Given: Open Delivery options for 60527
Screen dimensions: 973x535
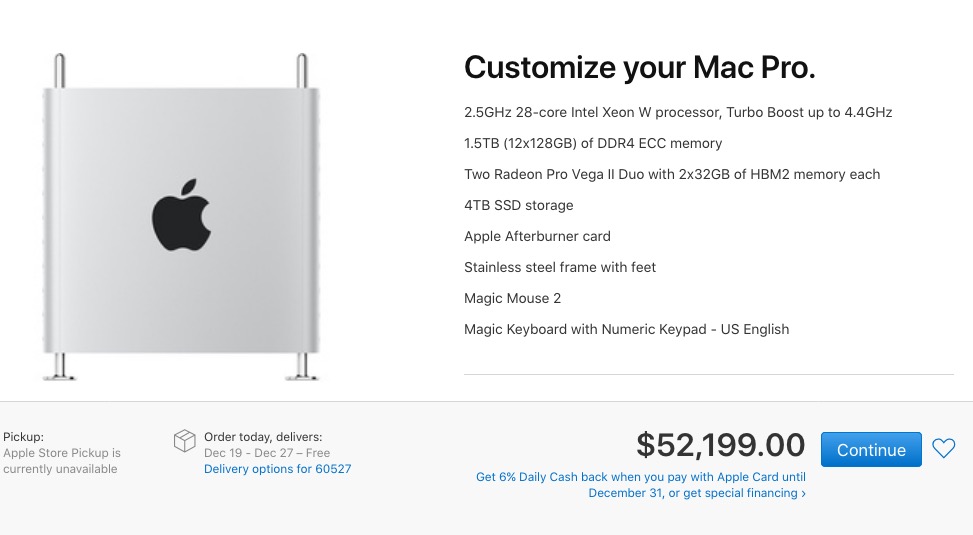Looking at the screenshot, I should click(277, 469).
